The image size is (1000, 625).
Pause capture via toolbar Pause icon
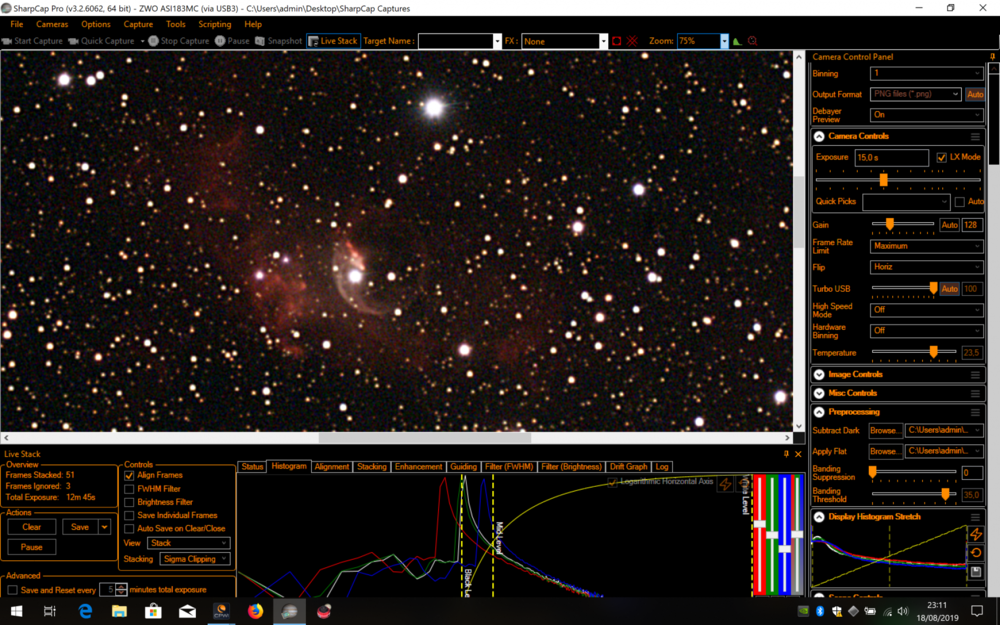pyautogui.click(x=220, y=41)
